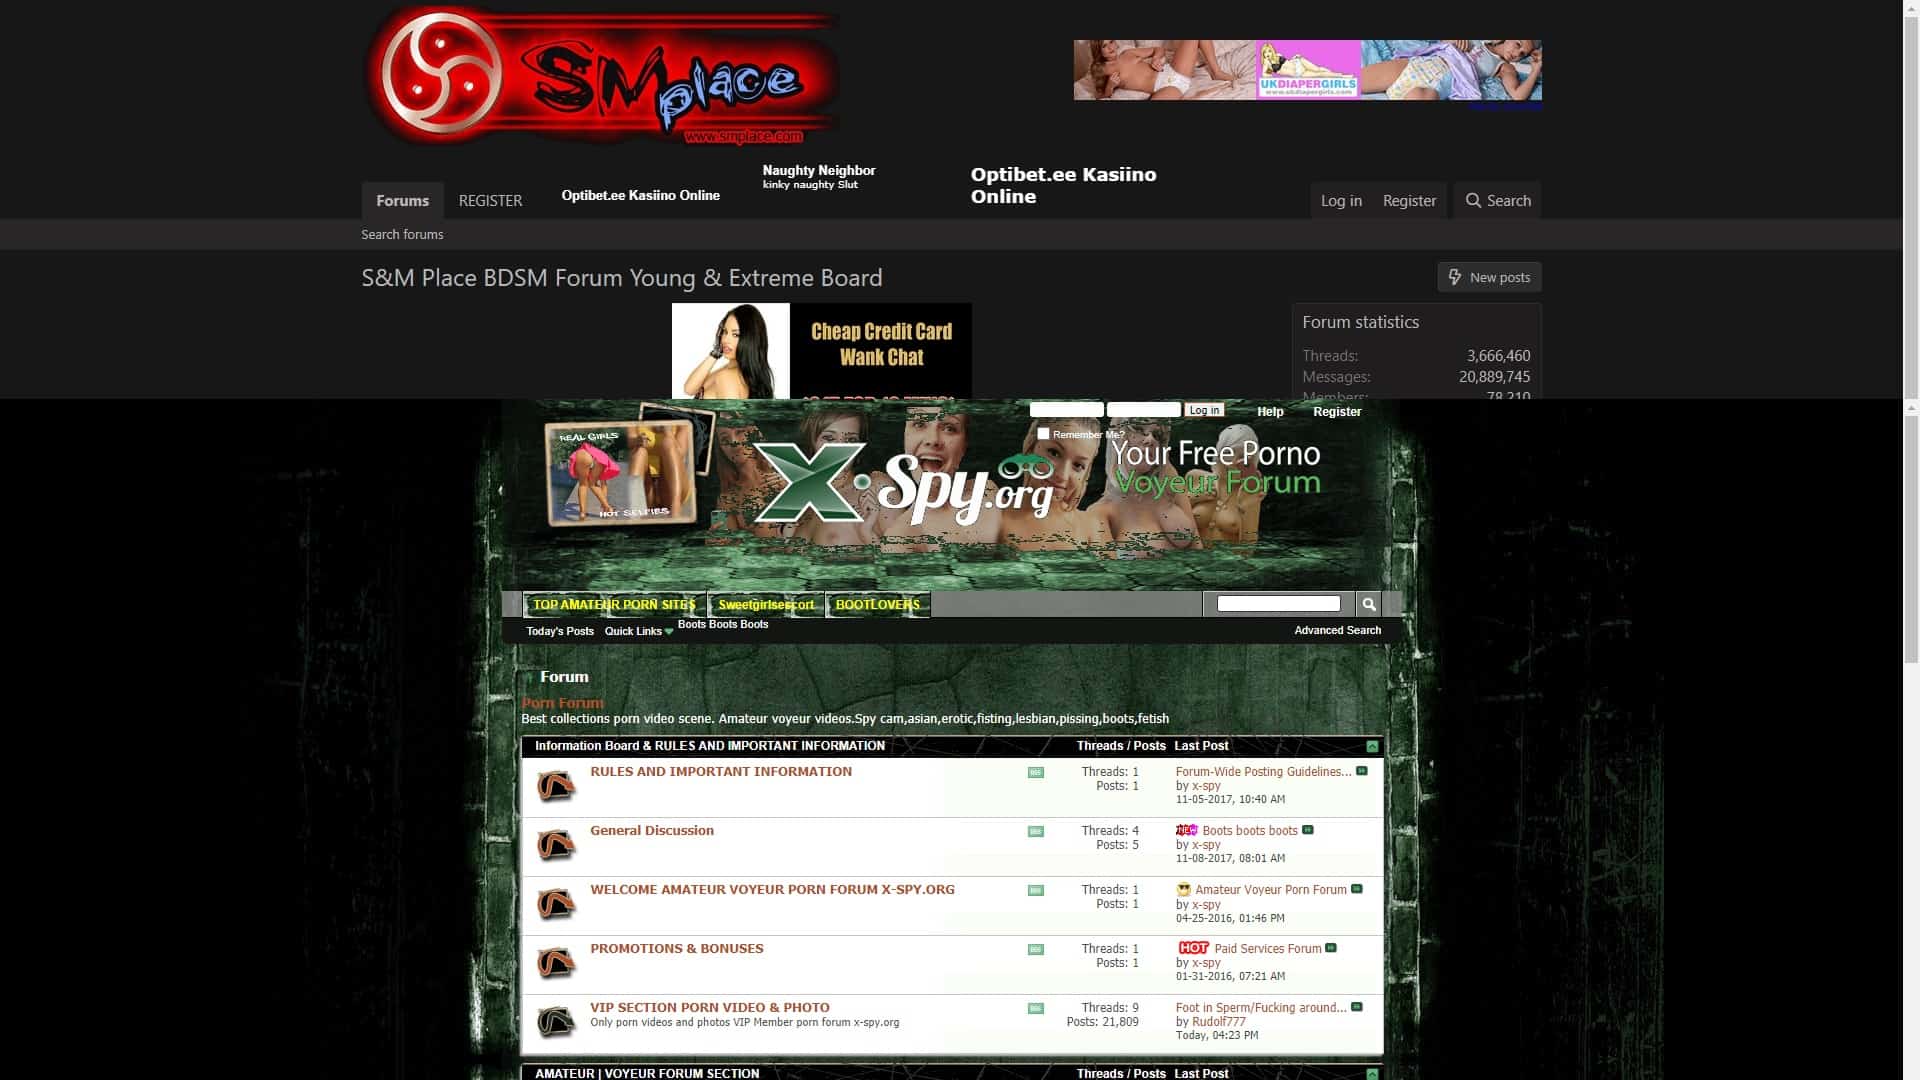Click the New posts button
This screenshot has height=1080, width=1920.
click(1489, 277)
